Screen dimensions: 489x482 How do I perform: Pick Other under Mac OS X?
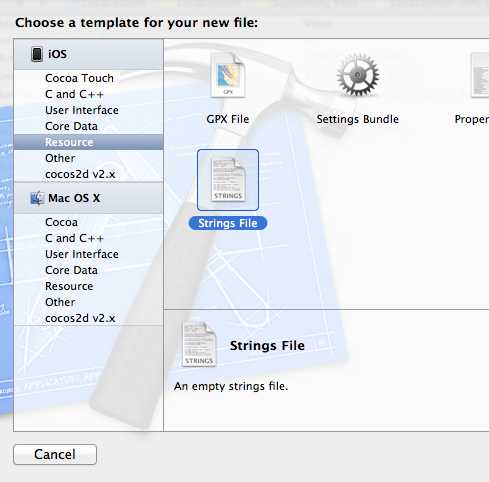(x=89, y=302)
